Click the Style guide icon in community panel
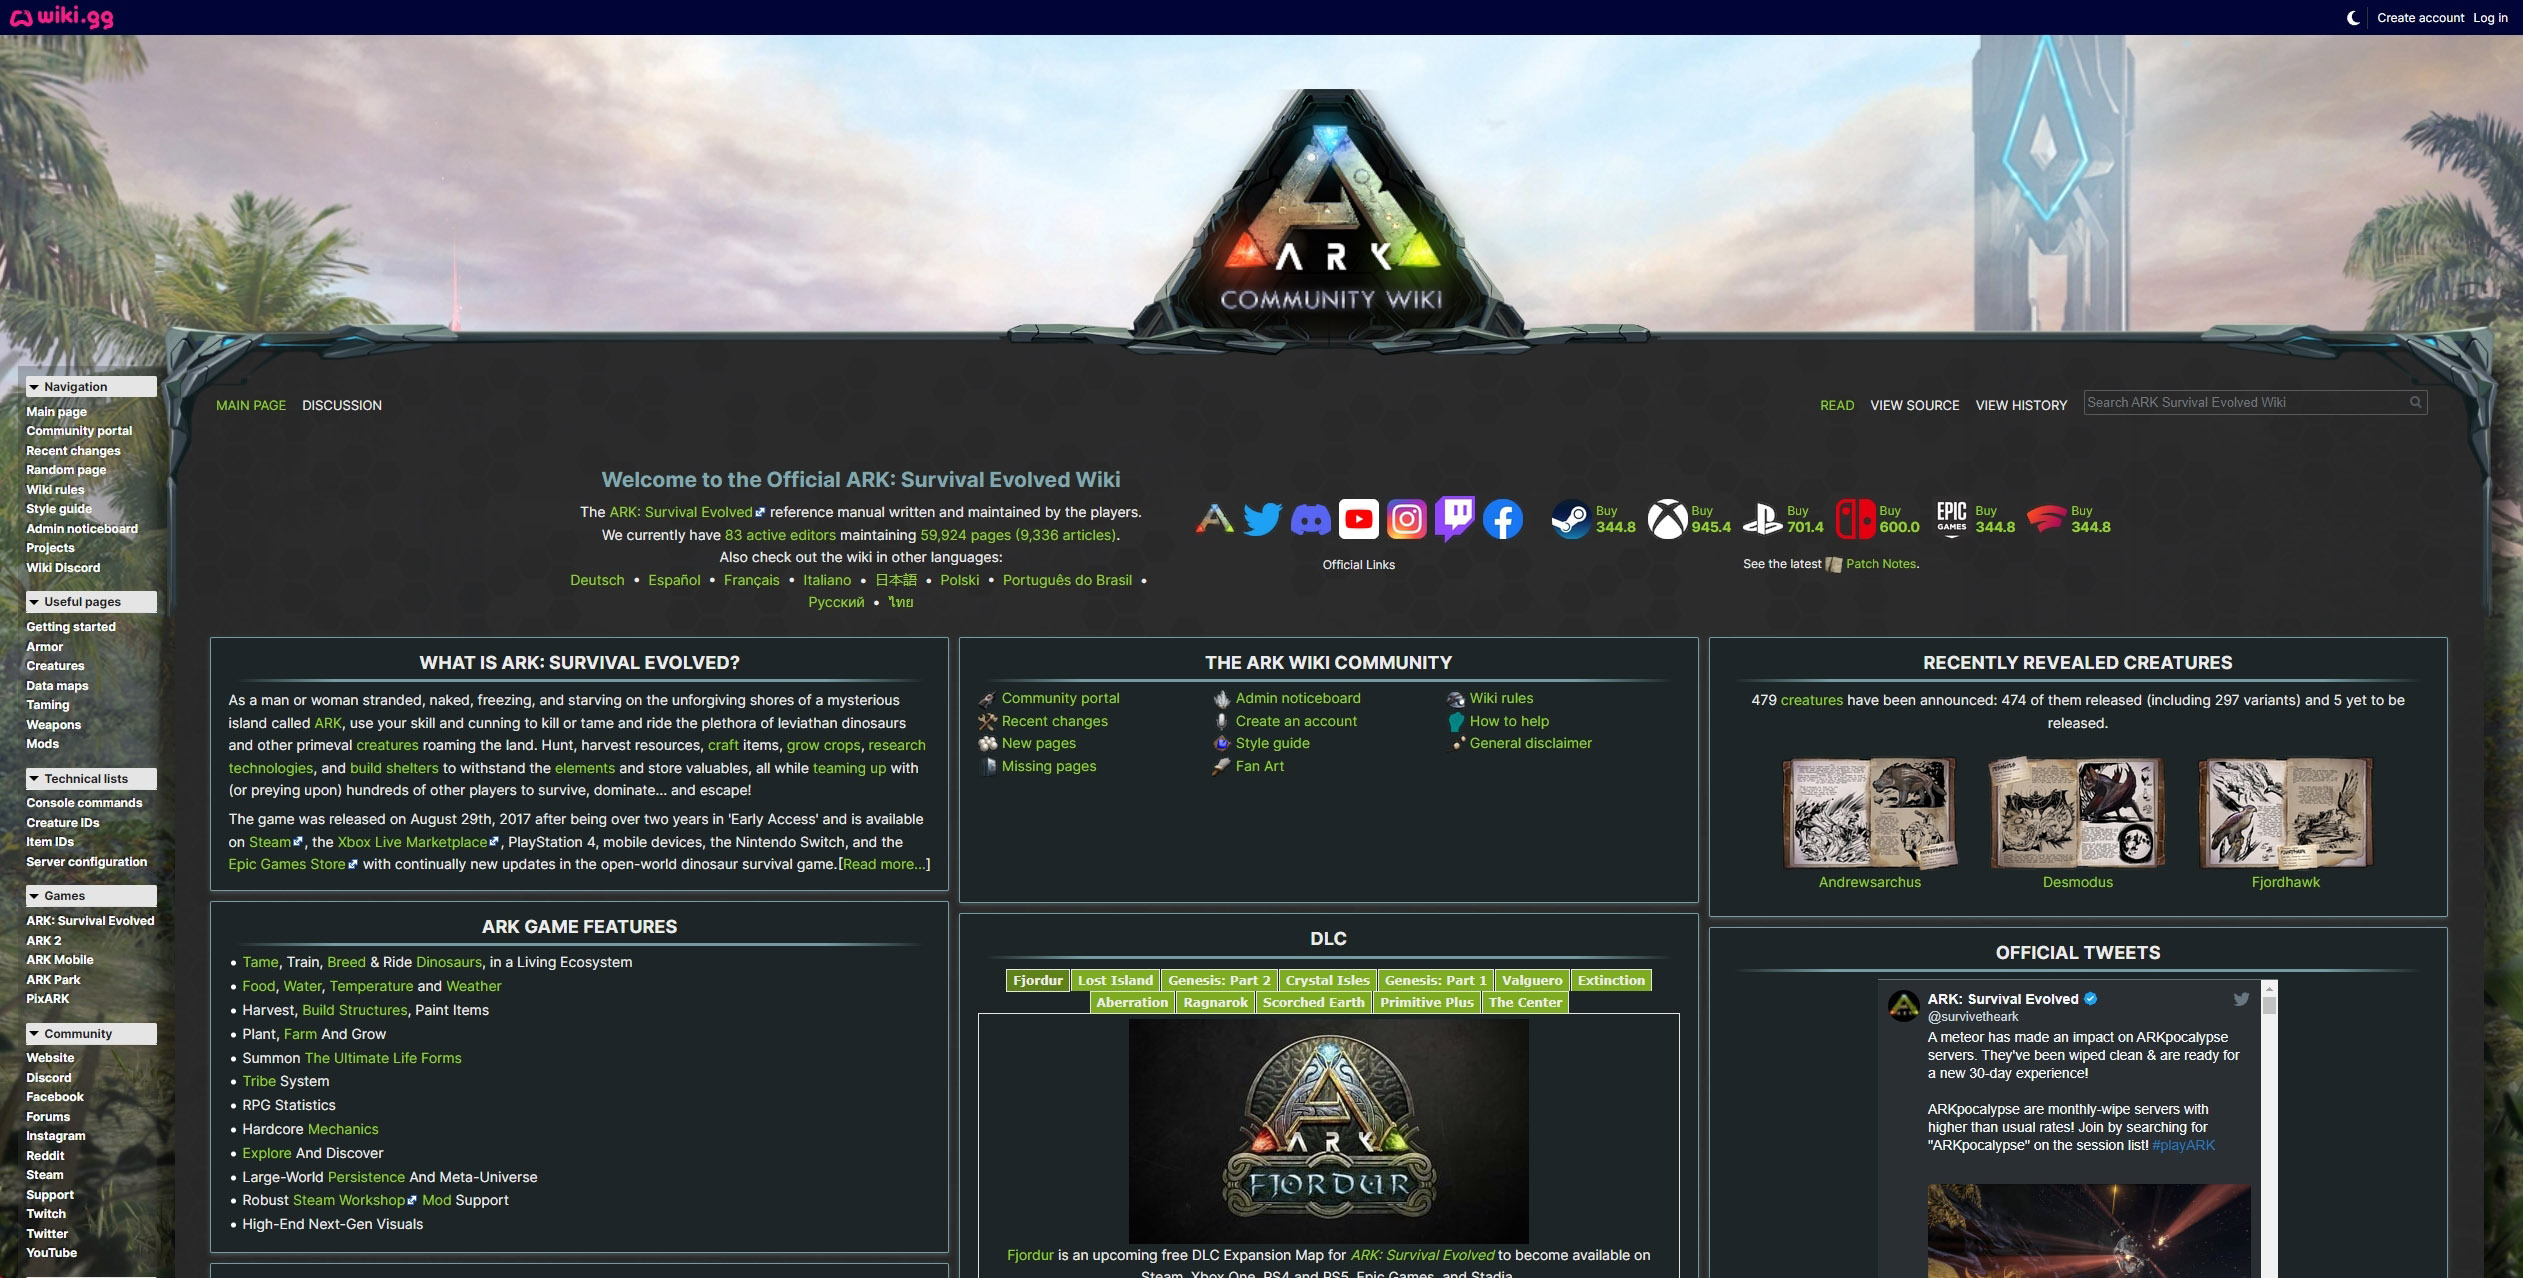2523x1278 pixels. tap(1221, 744)
